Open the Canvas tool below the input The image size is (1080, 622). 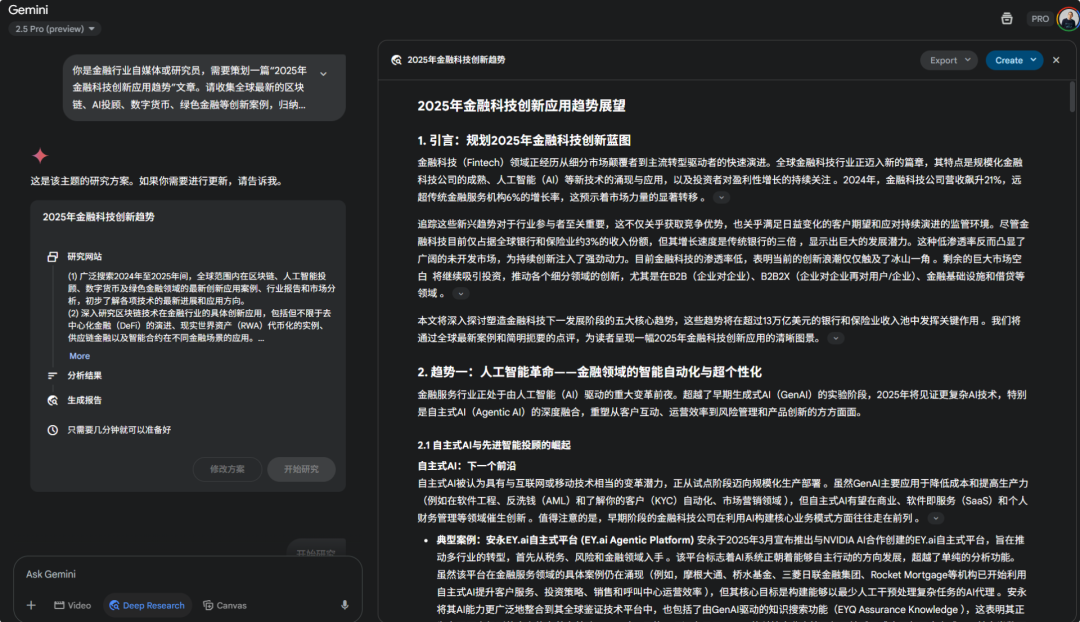click(223, 605)
